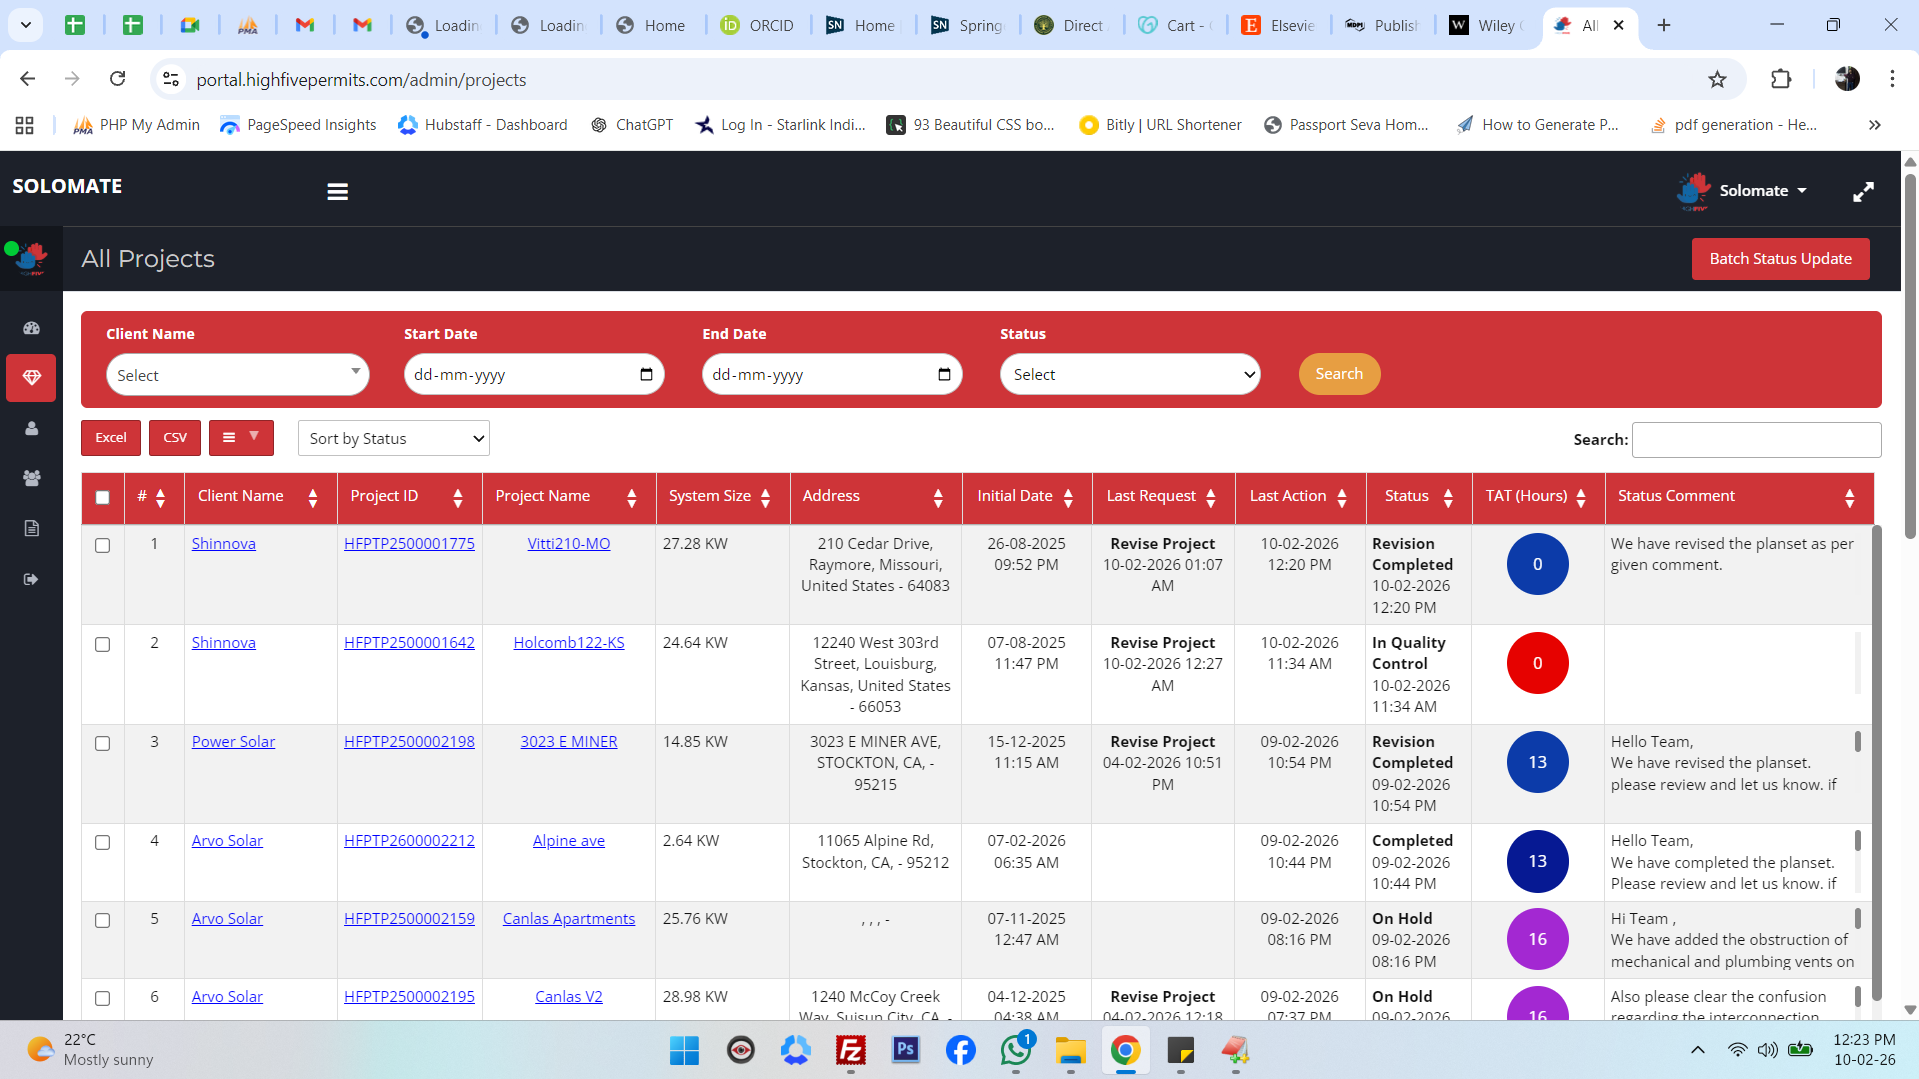1919x1079 pixels.
Task: Select the checkbox for row 4 Alpine ave
Action: pyautogui.click(x=102, y=842)
